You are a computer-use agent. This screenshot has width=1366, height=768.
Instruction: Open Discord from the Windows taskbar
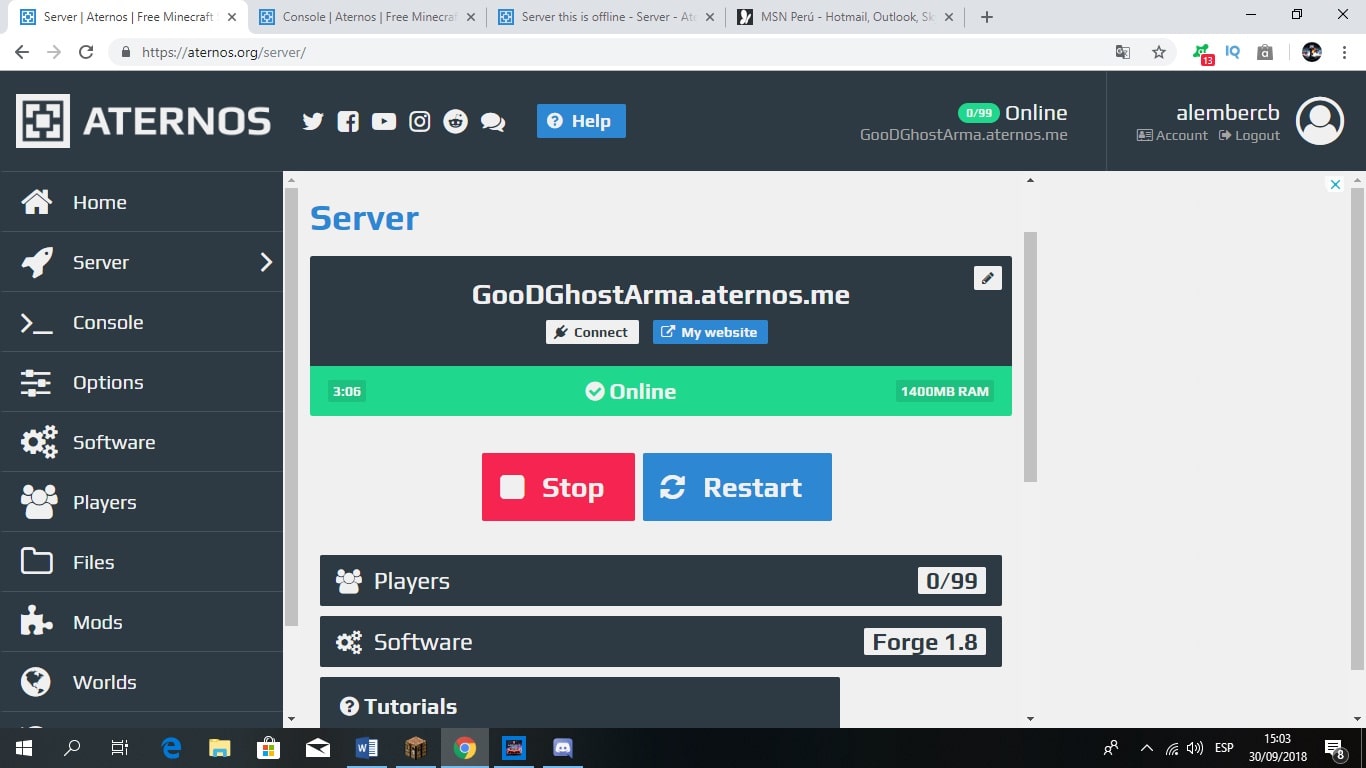coord(562,748)
